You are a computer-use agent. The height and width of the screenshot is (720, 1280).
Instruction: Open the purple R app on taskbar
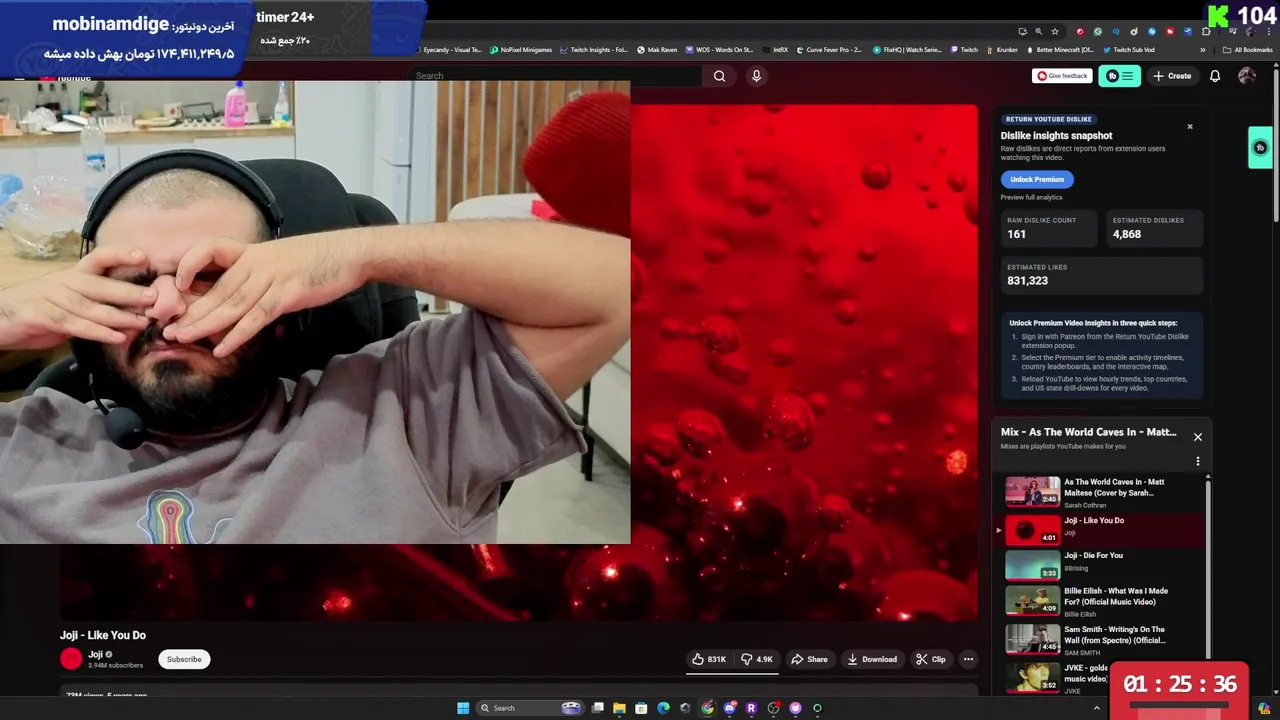pyautogui.click(x=751, y=708)
